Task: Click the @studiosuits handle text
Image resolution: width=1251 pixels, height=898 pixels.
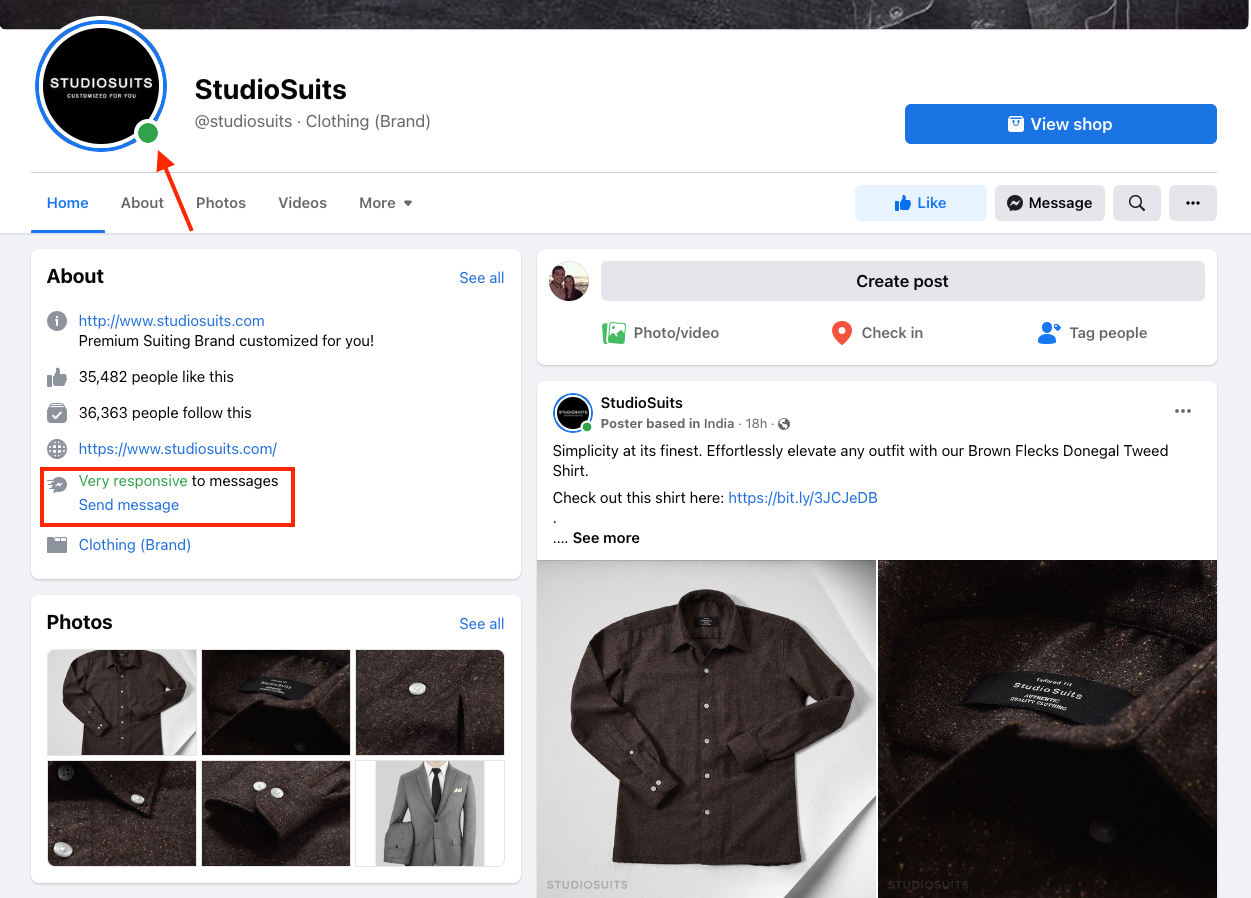Action: click(x=244, y=121)
